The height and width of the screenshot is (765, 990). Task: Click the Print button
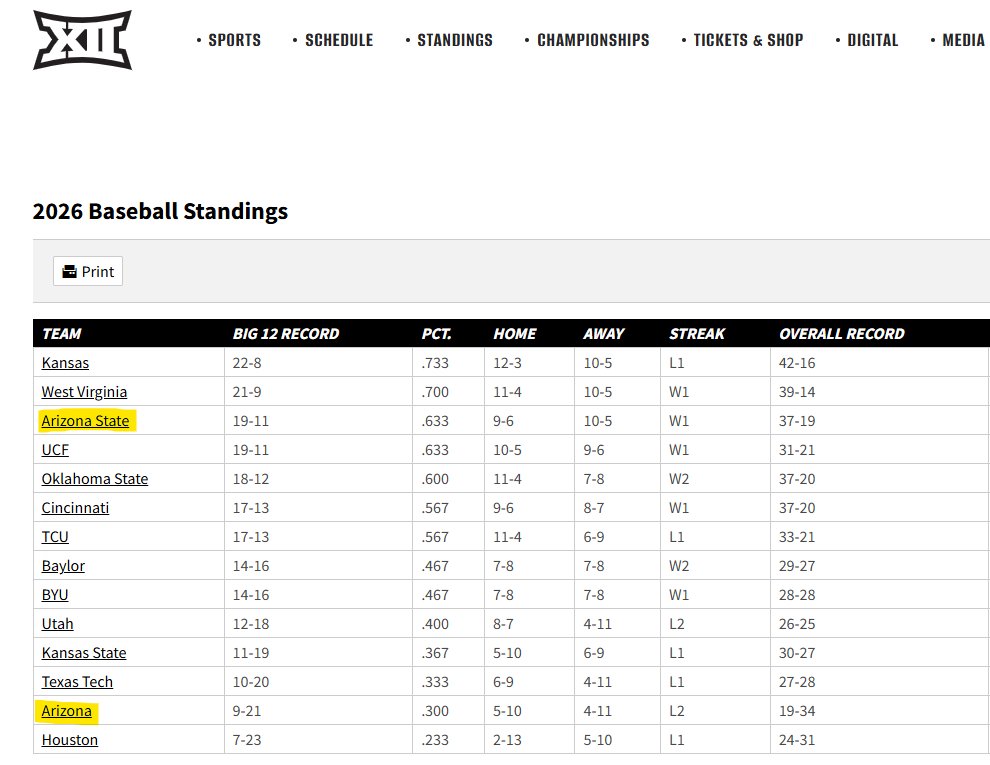coord(88,271)
